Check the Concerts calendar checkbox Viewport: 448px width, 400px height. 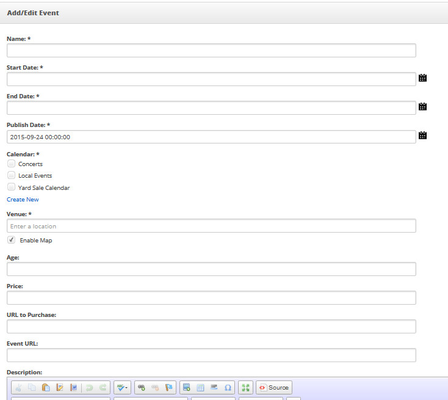[x=11, y=163]
